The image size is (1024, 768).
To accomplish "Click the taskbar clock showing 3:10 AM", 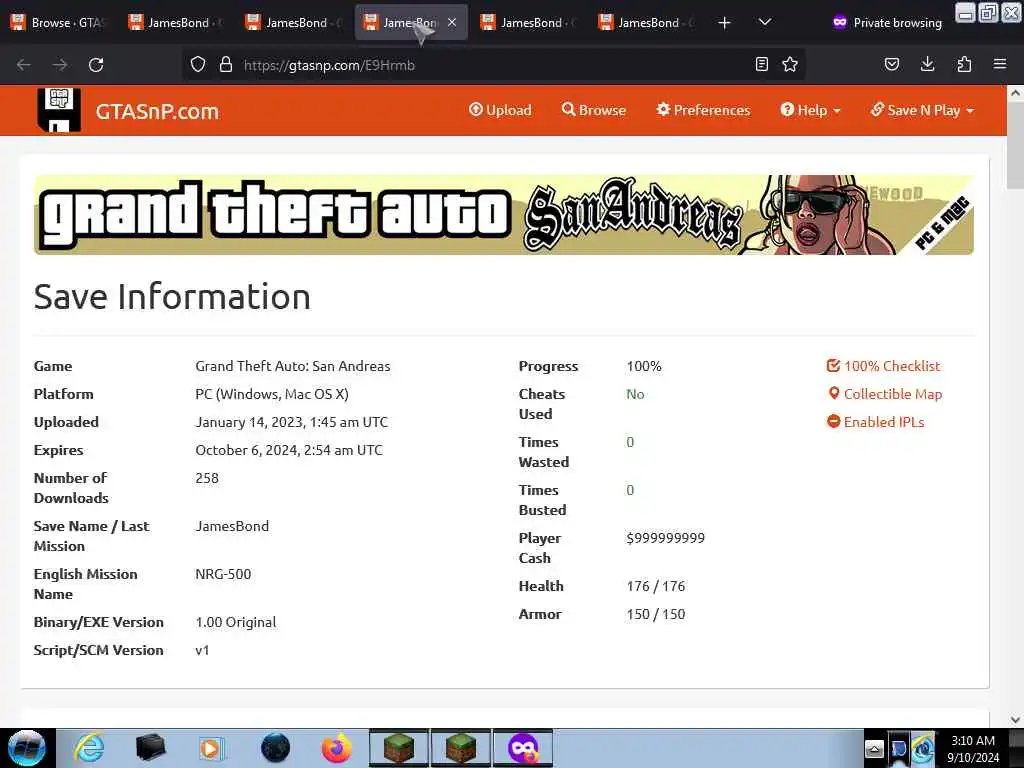I will point(972,748).
